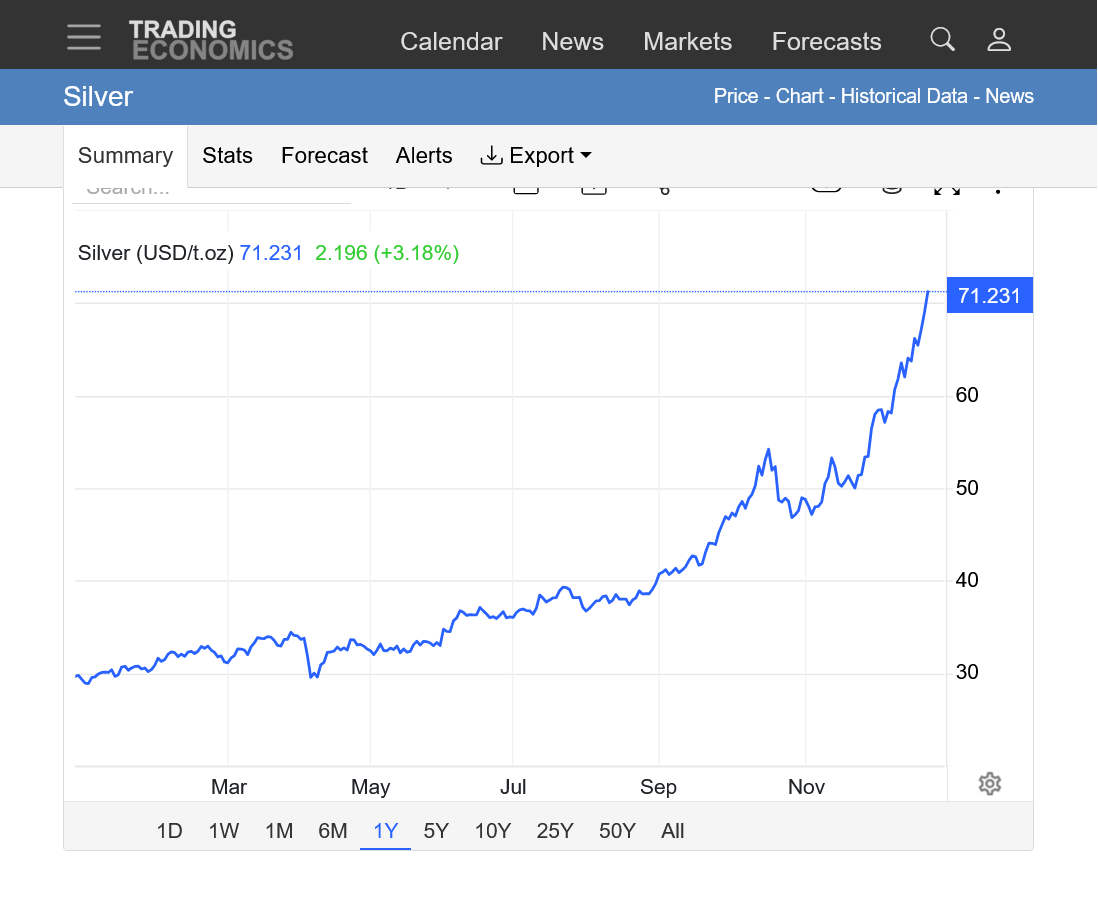Select the 1D time range
Image resolution: width=1098 pixels, height=901 pixels.
(169, 831)
